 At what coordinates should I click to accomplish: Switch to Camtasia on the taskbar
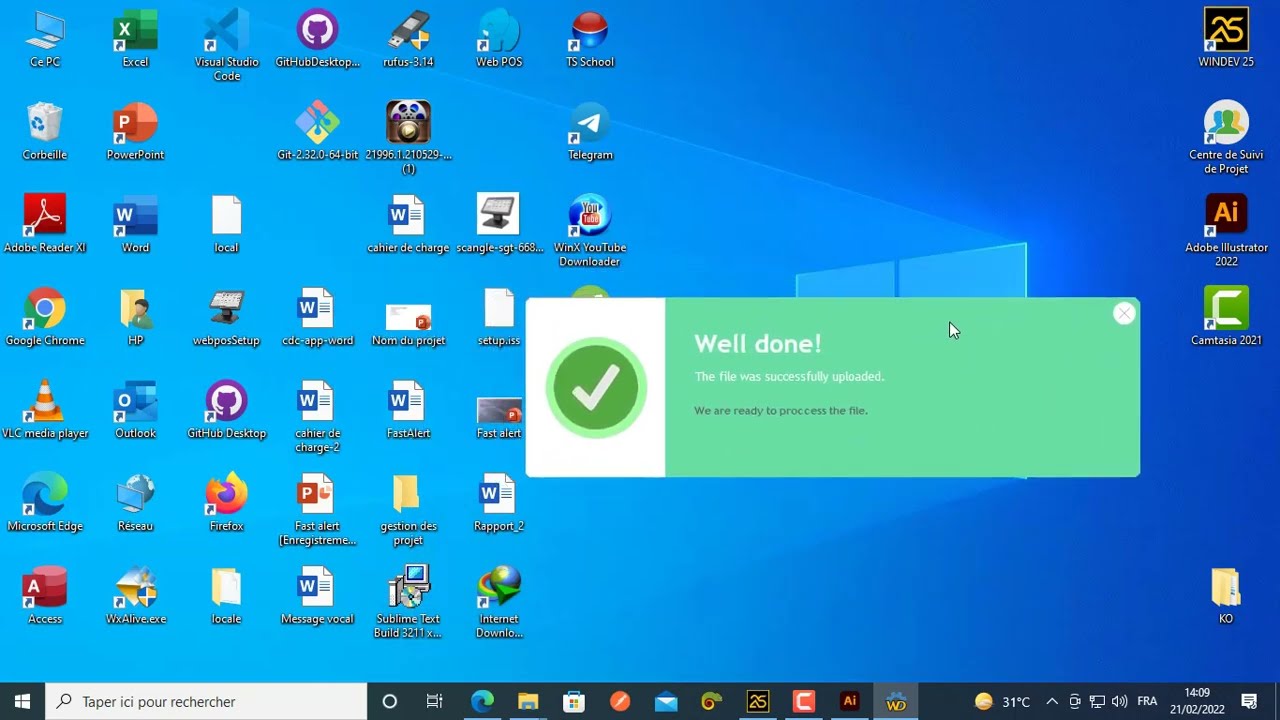[x=804, y=701]
